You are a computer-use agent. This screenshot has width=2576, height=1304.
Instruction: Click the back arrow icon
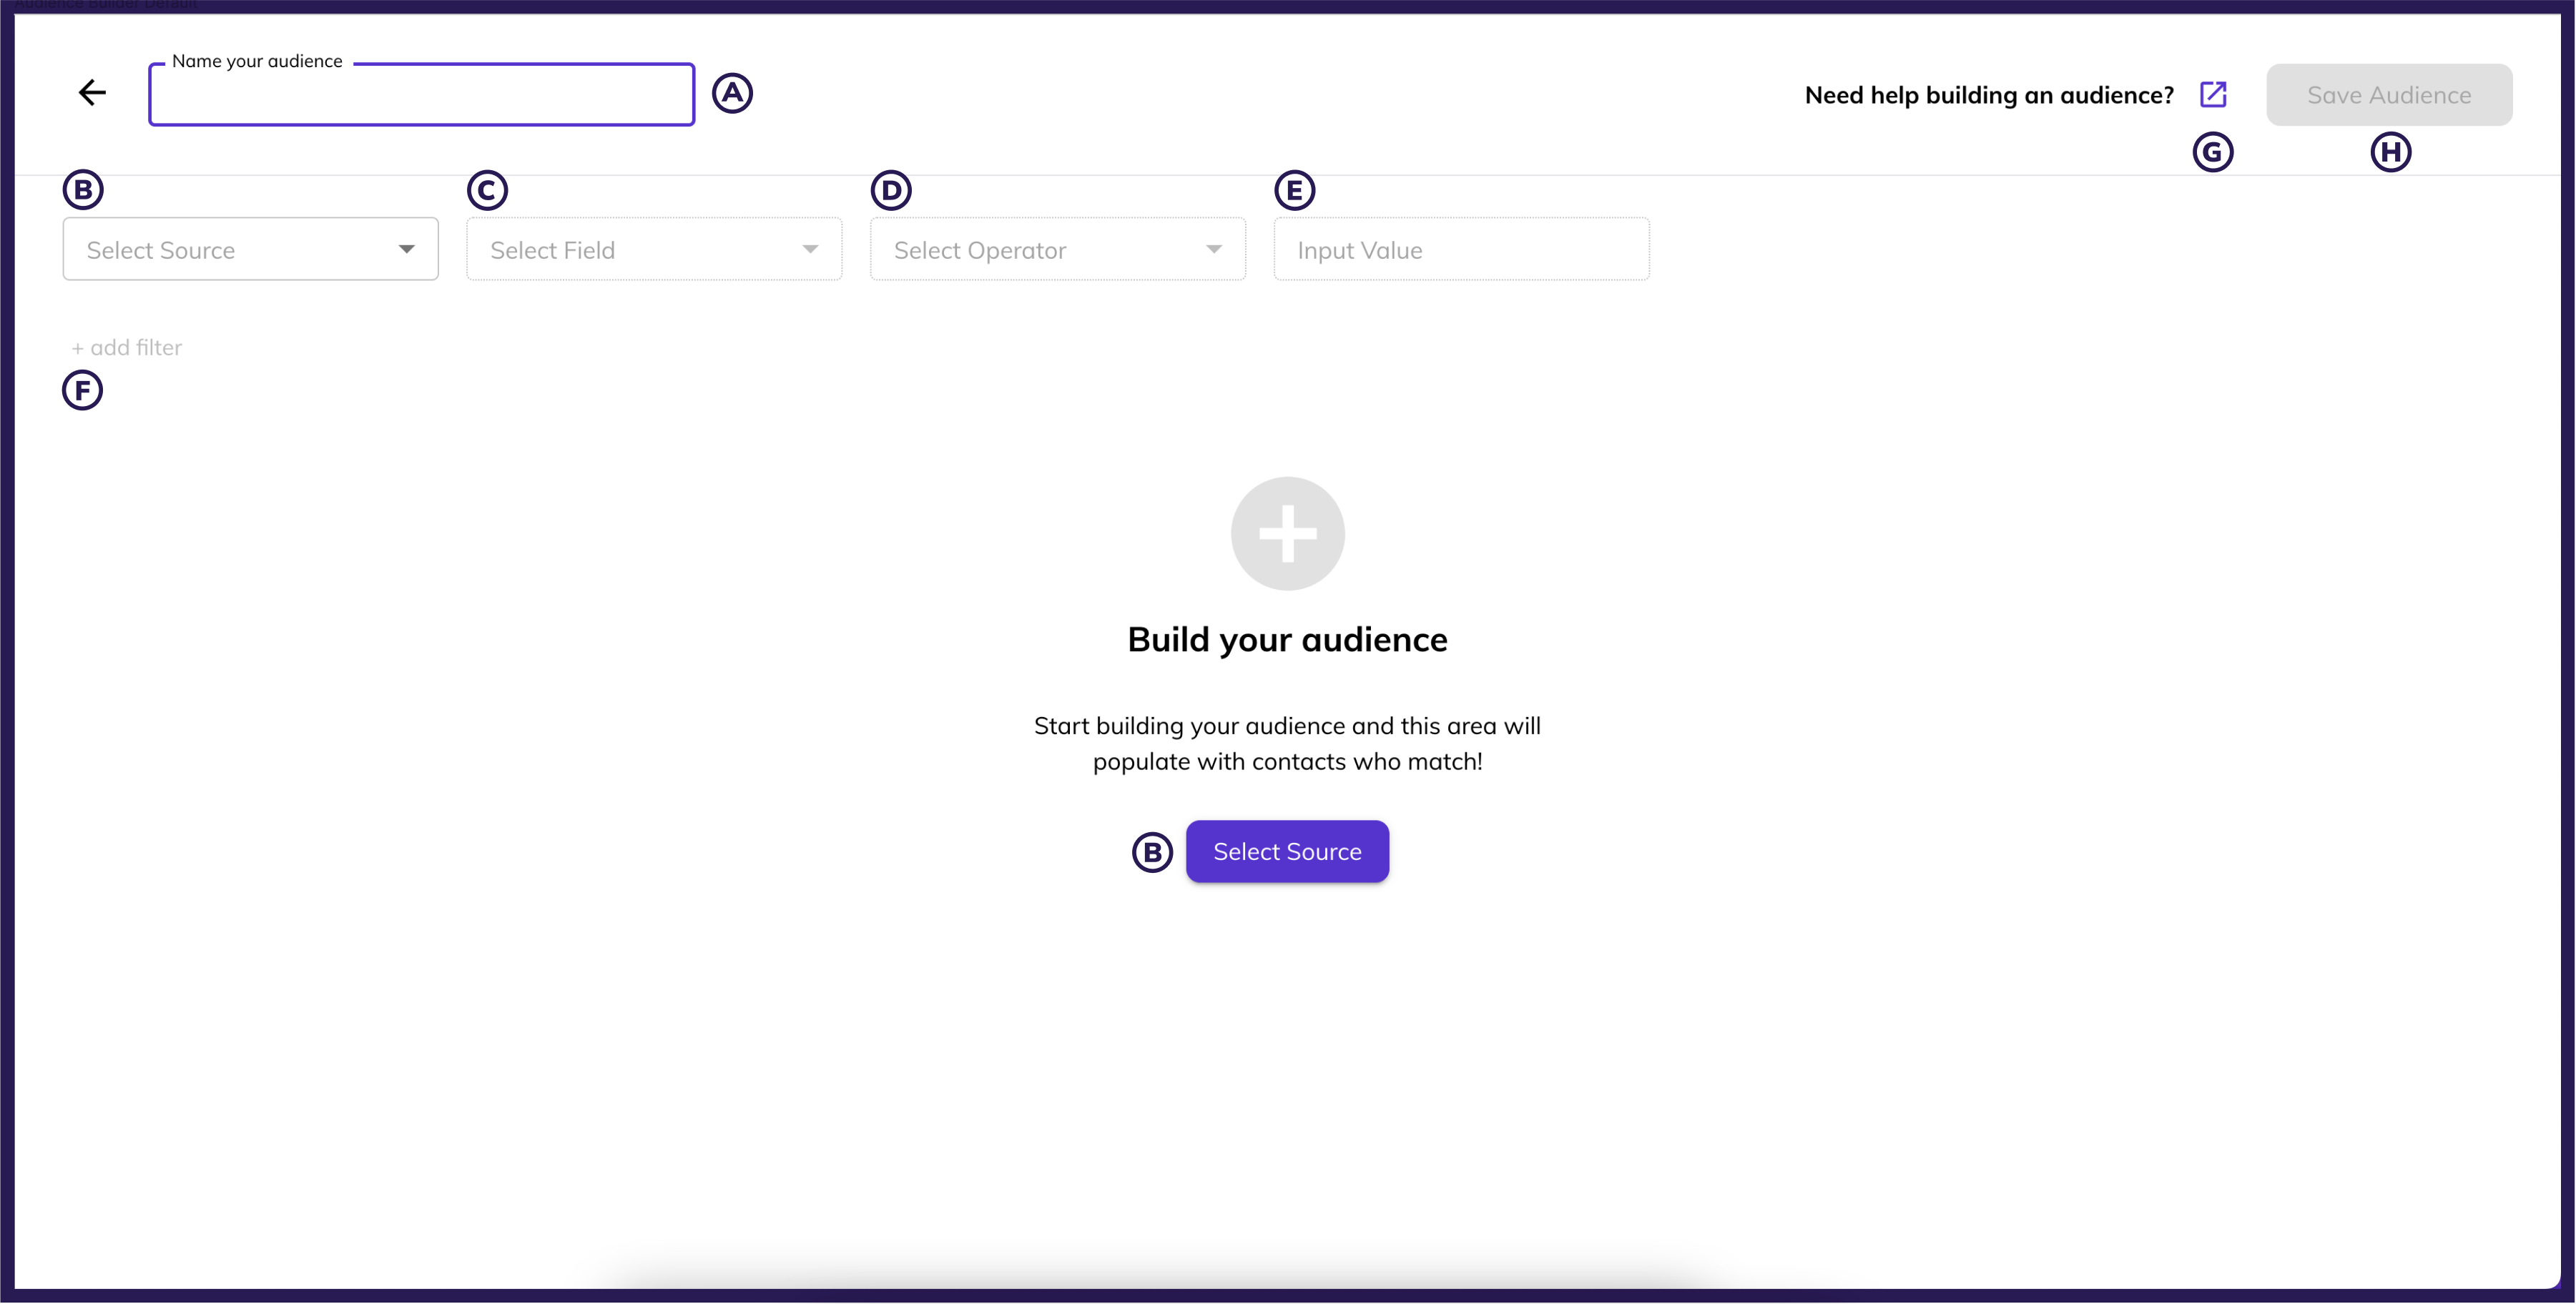point(92,93)
